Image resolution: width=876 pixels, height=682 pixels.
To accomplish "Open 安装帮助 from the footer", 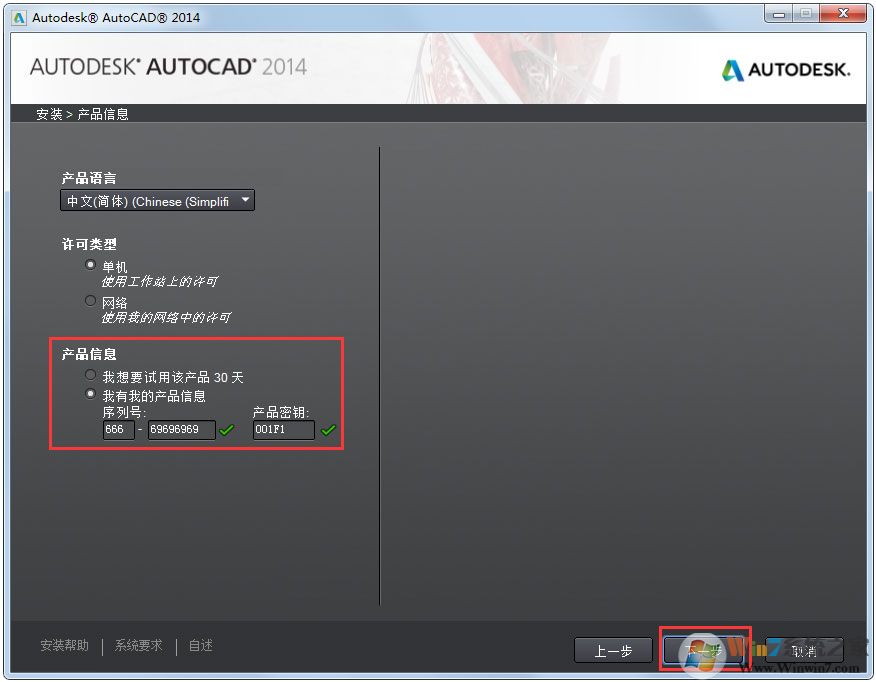I will (x=63, y=645).
